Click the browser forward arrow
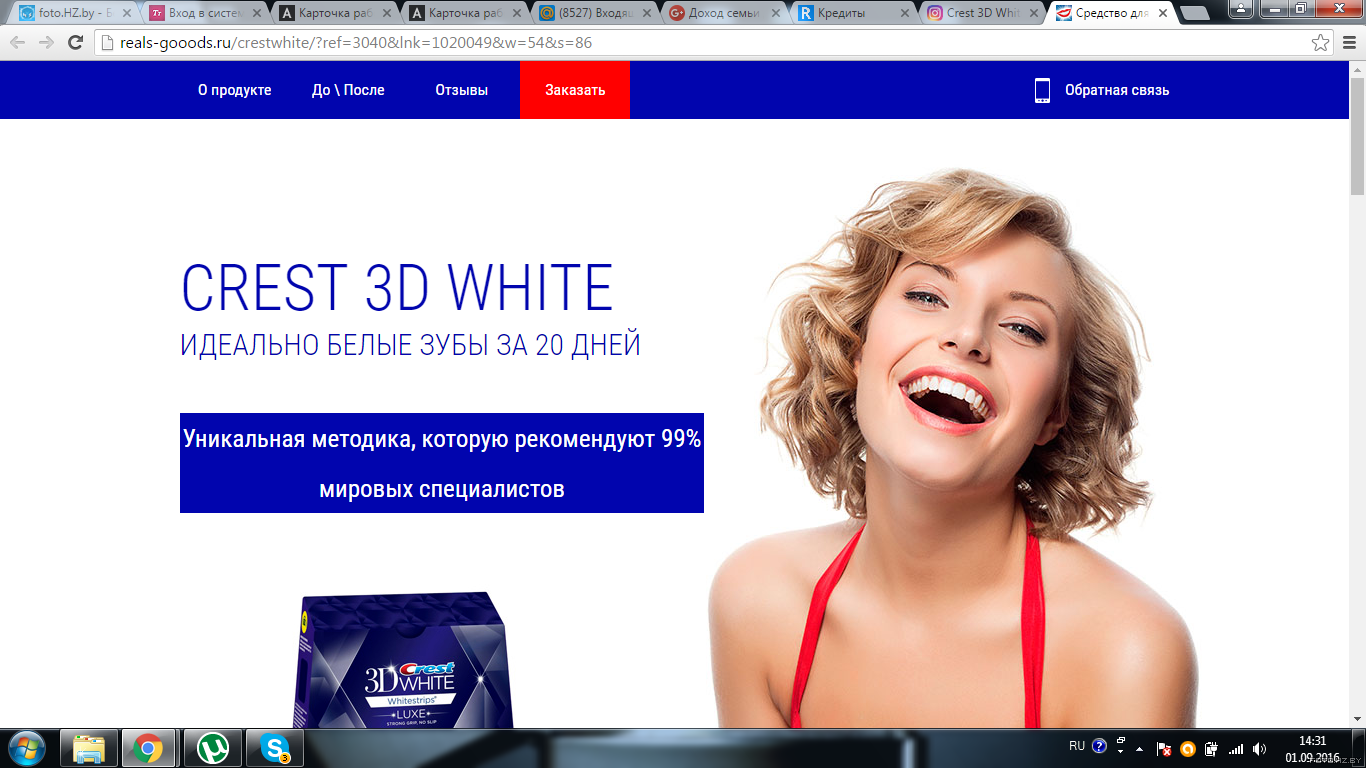This screenshot has height=768, width=1366. pos(46,43)
